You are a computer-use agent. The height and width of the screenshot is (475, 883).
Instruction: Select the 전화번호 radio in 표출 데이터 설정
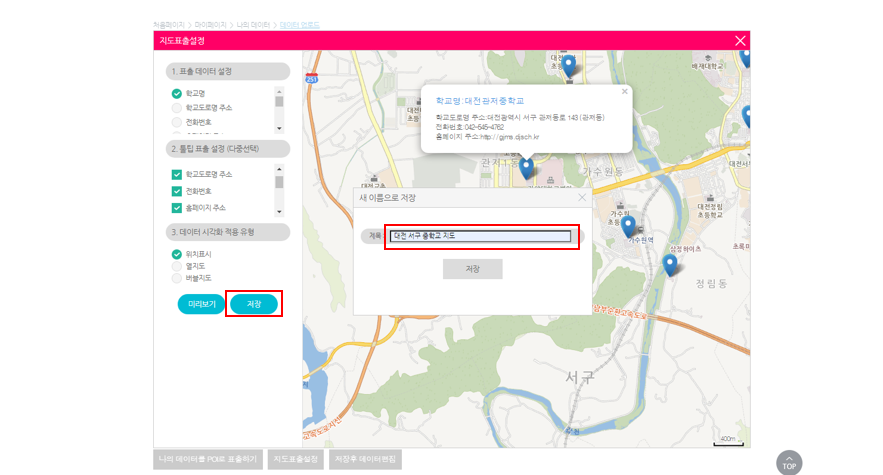click(x=177, y=122)
